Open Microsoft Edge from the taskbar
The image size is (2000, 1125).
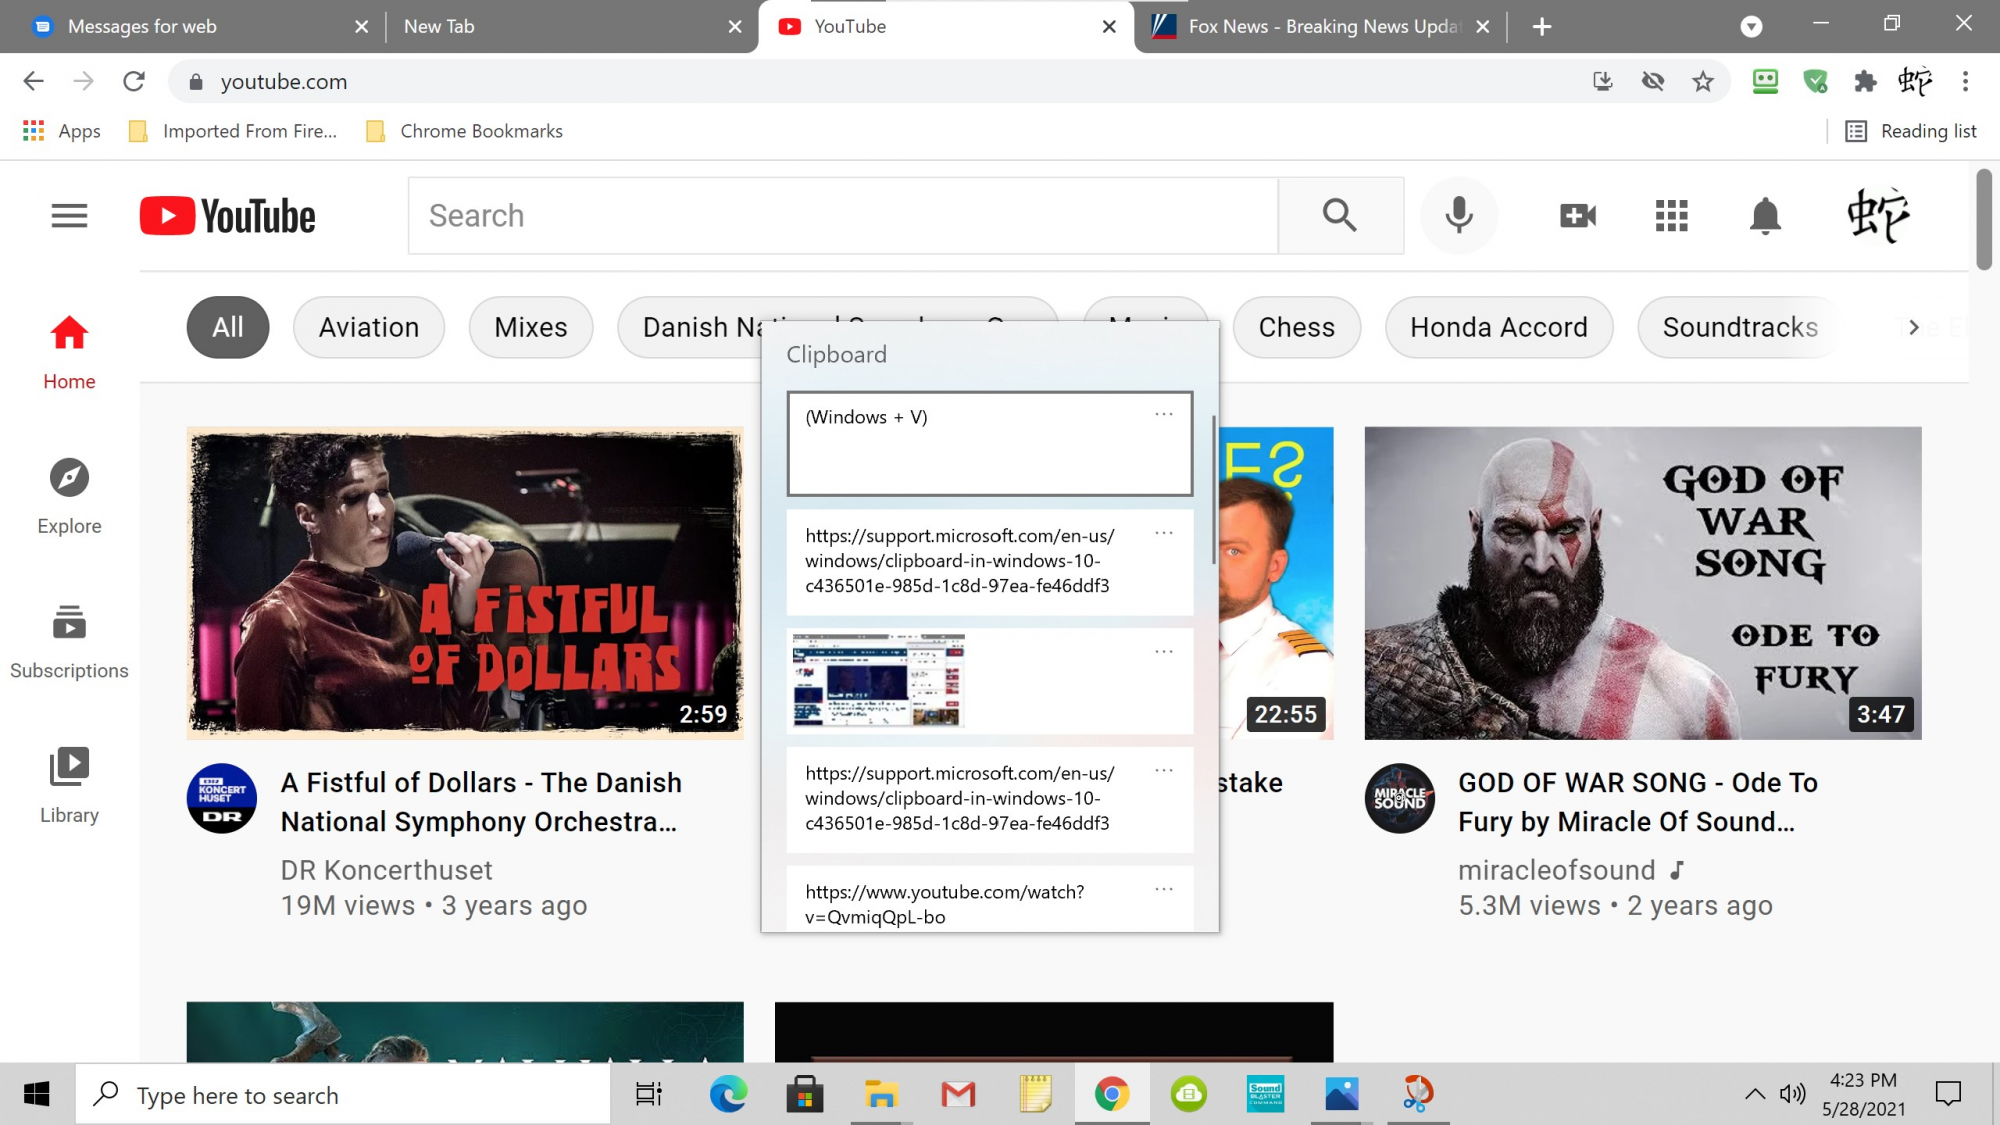tap(728, 1095)
